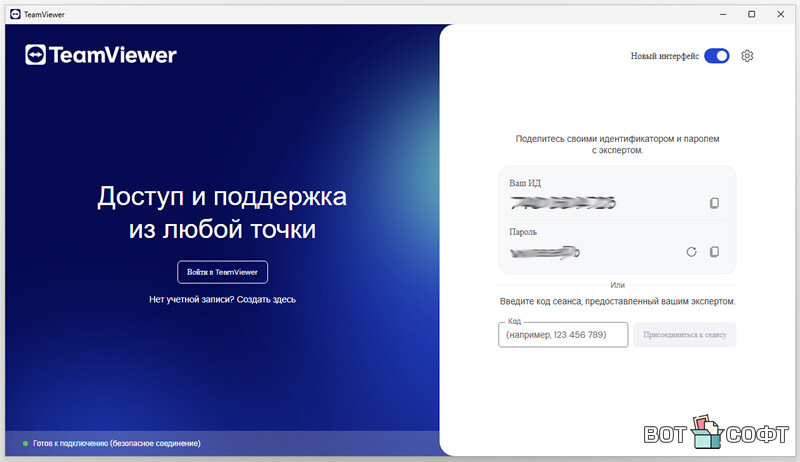
Task: Click the 'Присоединиться к сеансу' button
Action: (x=685, y=335)
